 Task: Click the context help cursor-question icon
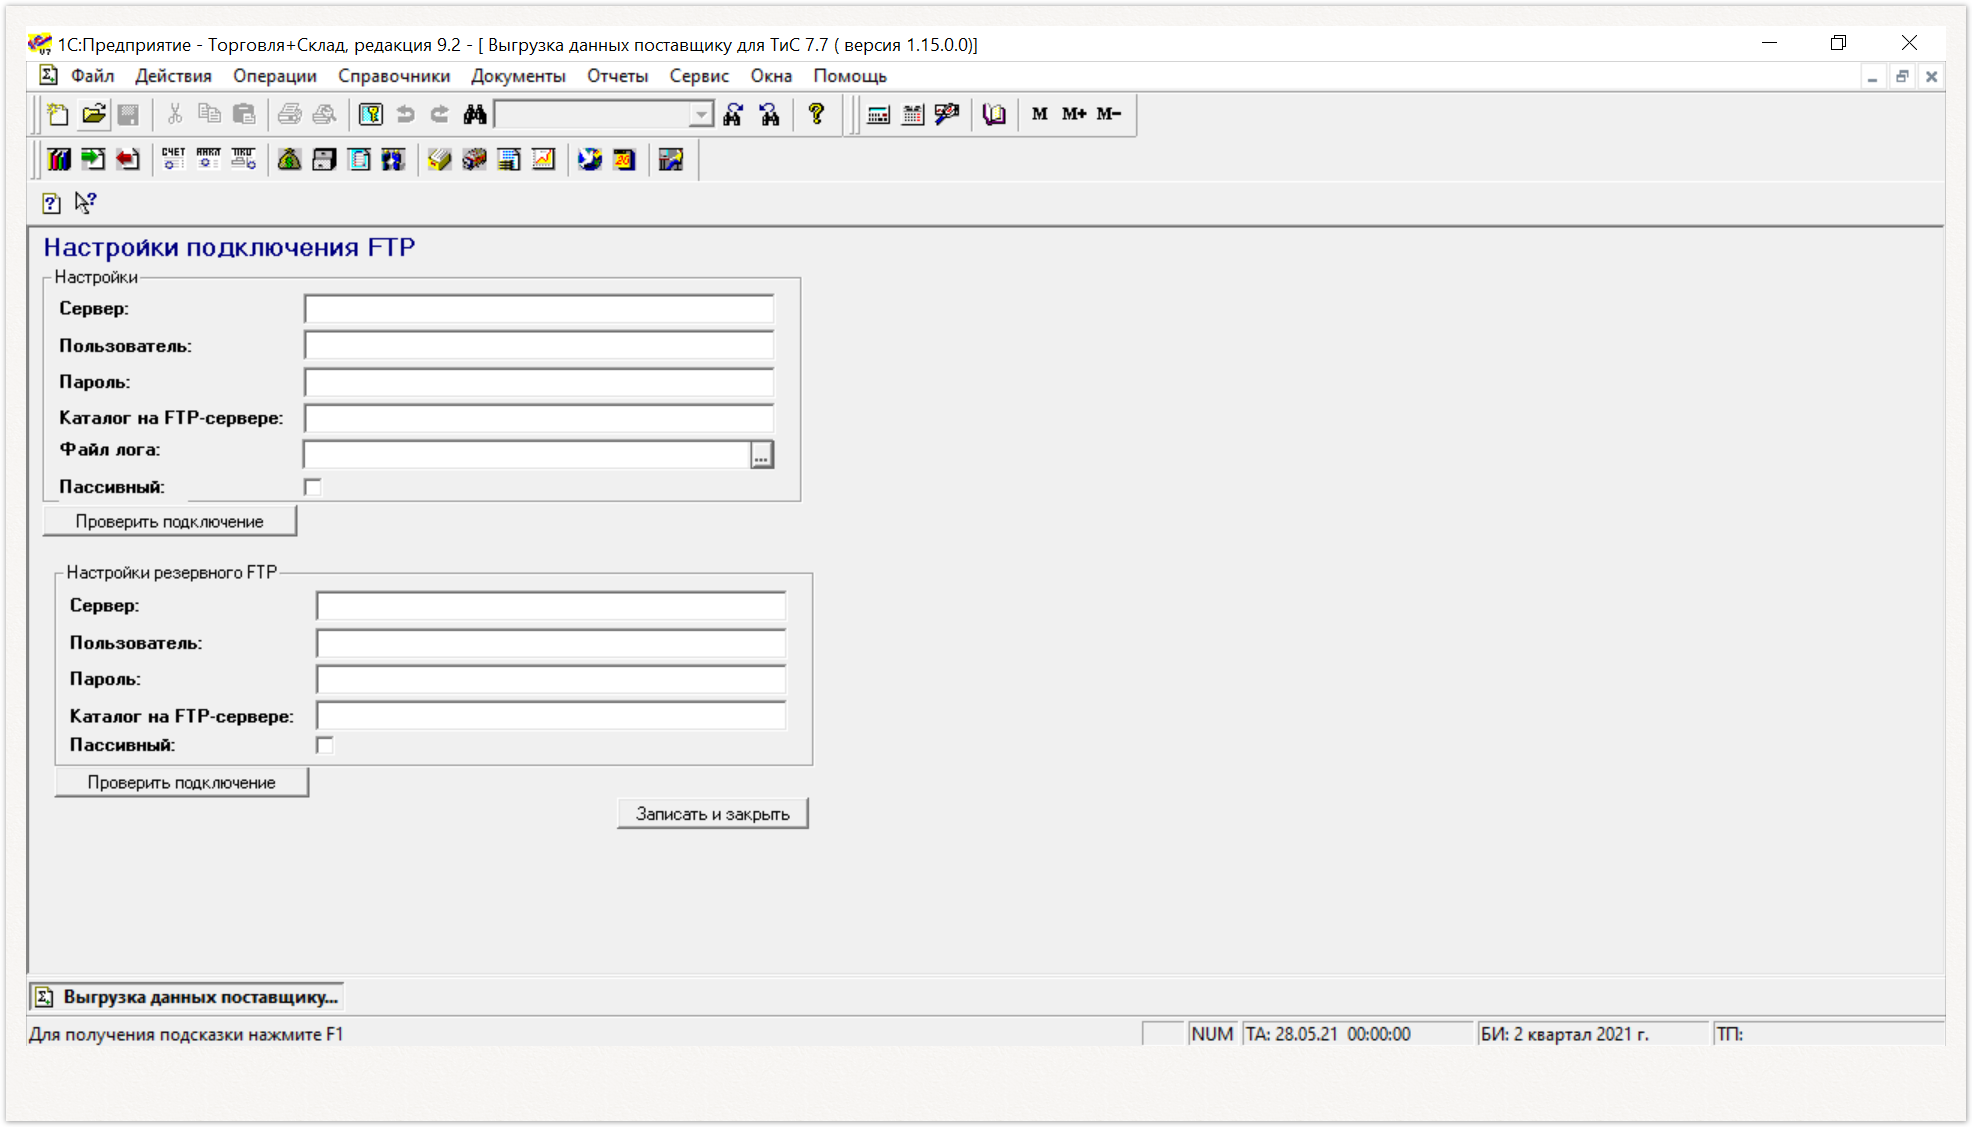coord(86,203)
